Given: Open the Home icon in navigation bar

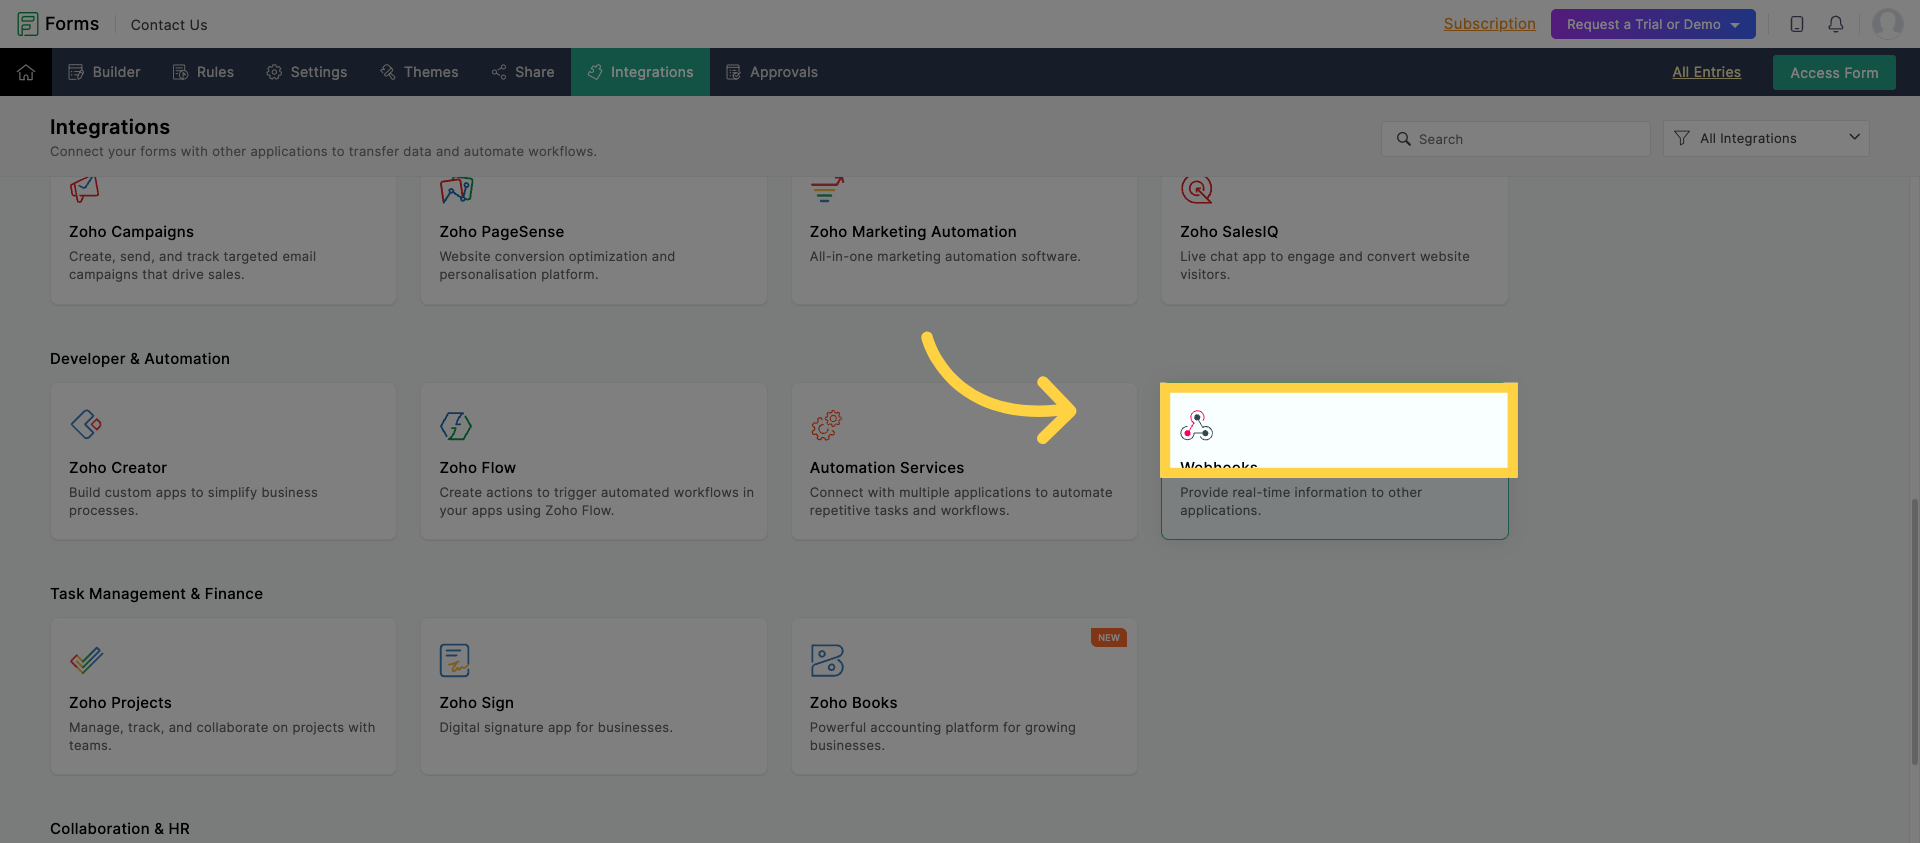Looking at the screenshot, I should pos(26,72).
